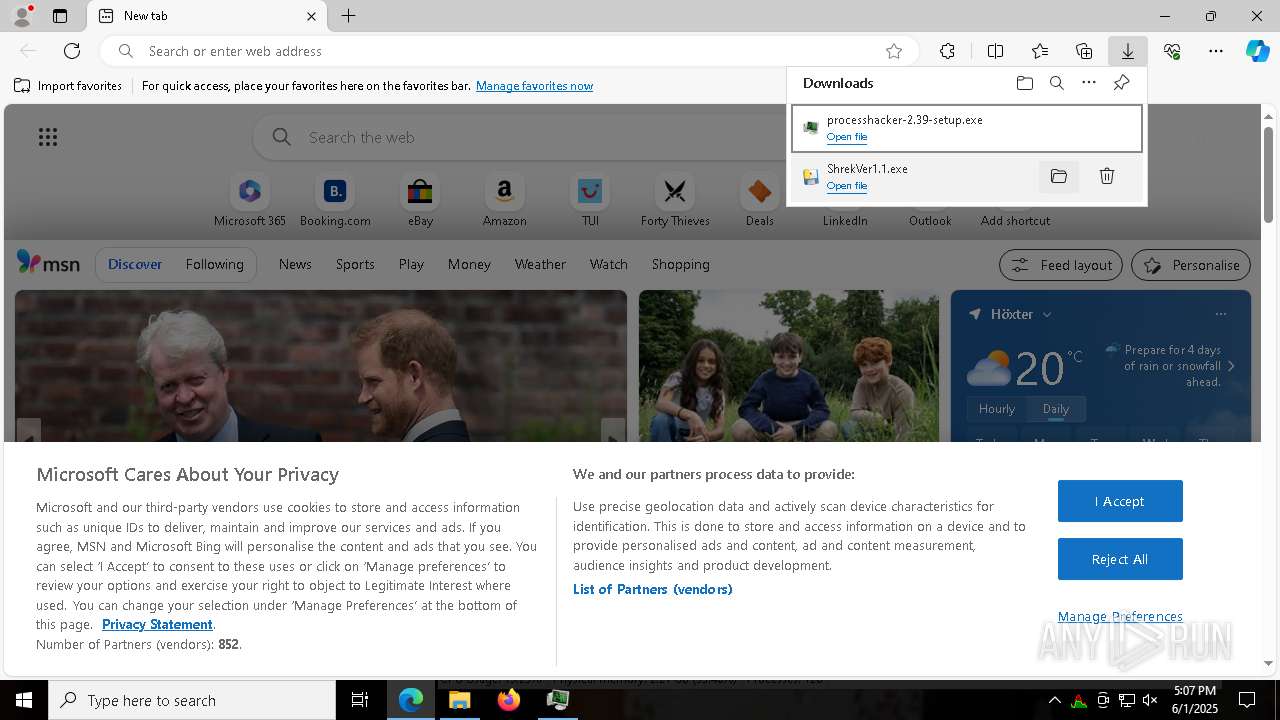The image size is (1280, 720).
Task: Select the Following tab
Action: pos(214,264)
